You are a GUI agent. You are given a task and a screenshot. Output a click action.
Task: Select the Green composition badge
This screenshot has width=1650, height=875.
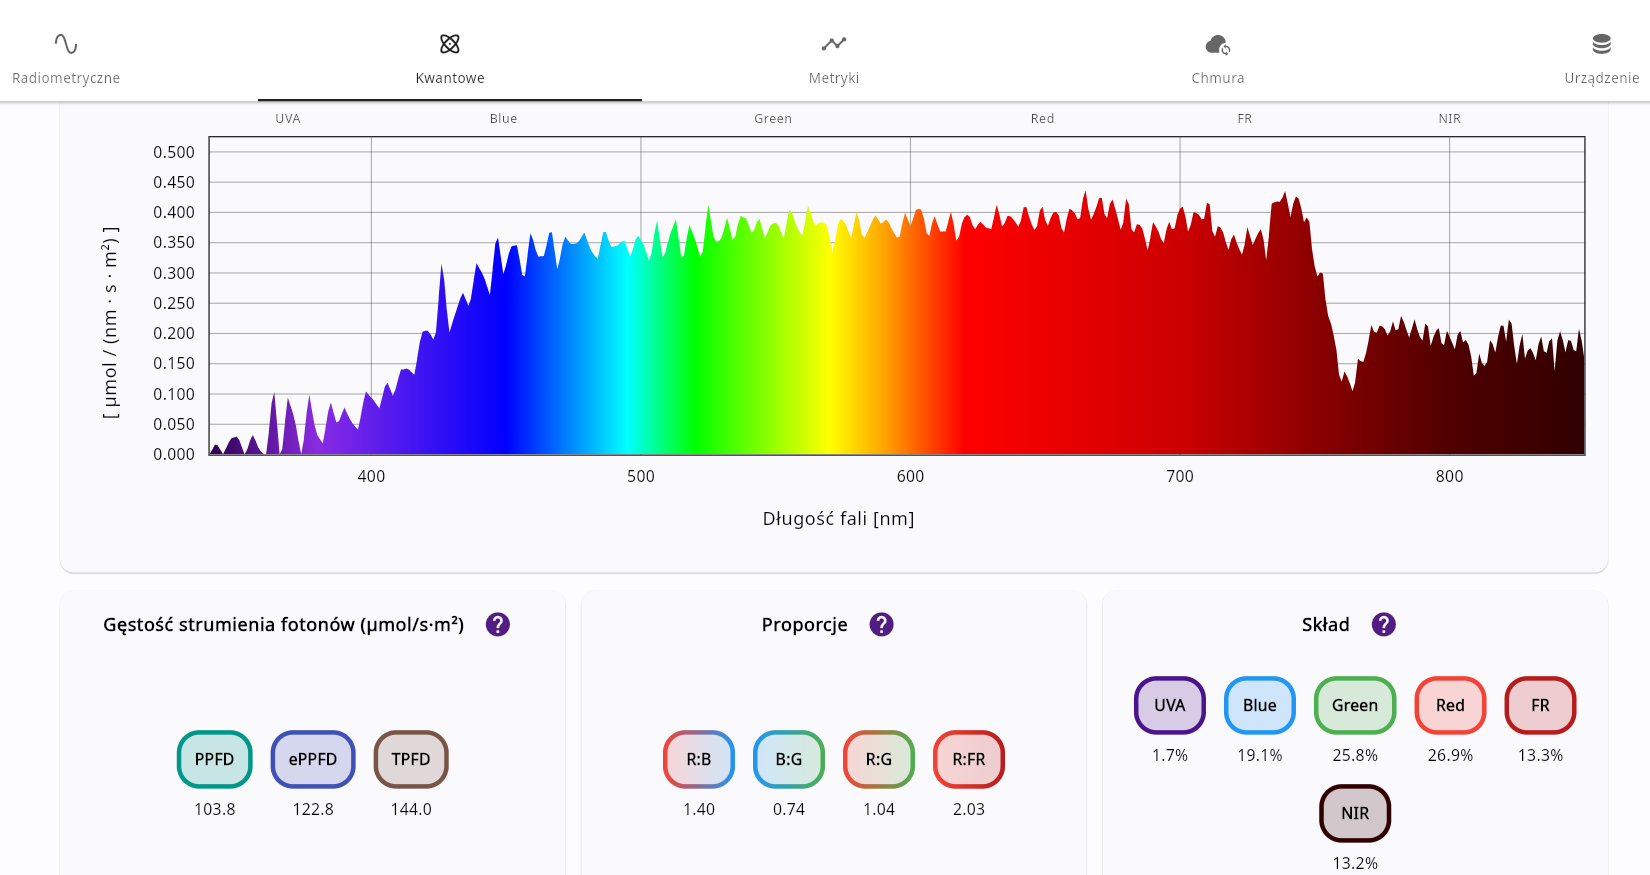(x=1355, y=705)
